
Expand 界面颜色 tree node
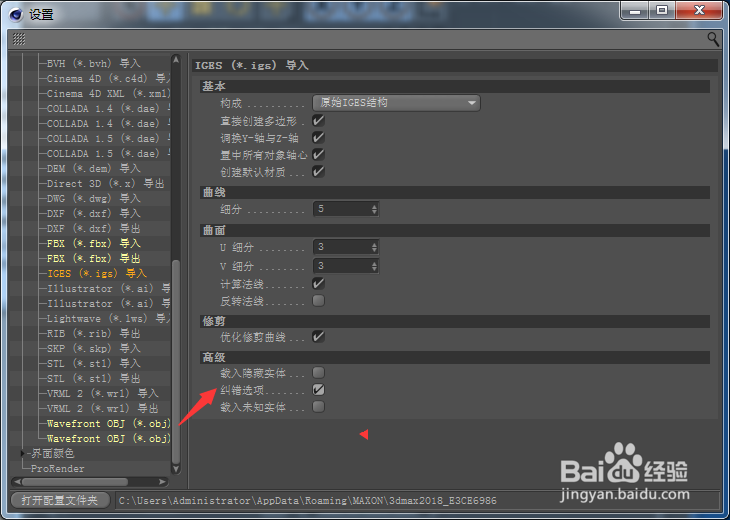22,453
